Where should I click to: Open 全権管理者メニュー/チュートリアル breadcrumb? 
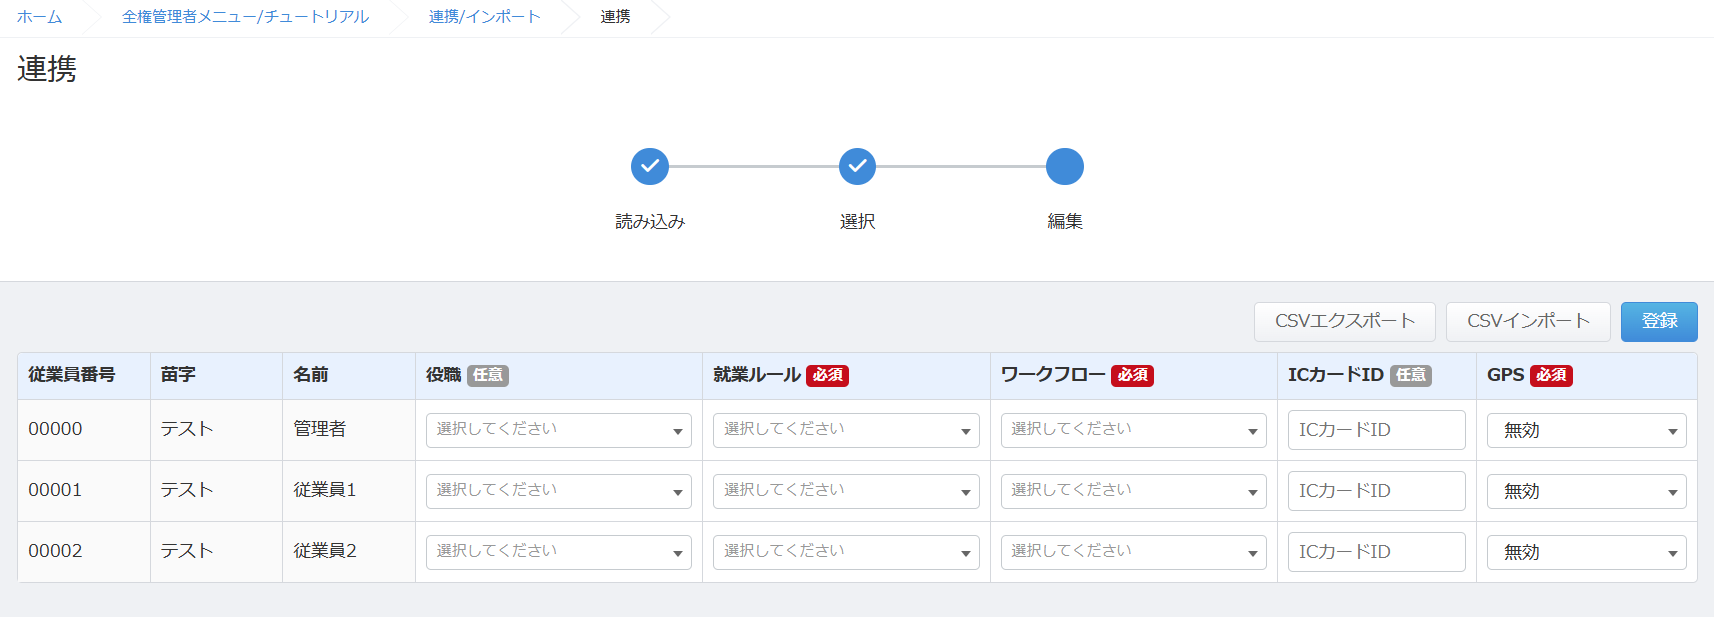pyautogui.click(x=245, y=17)
